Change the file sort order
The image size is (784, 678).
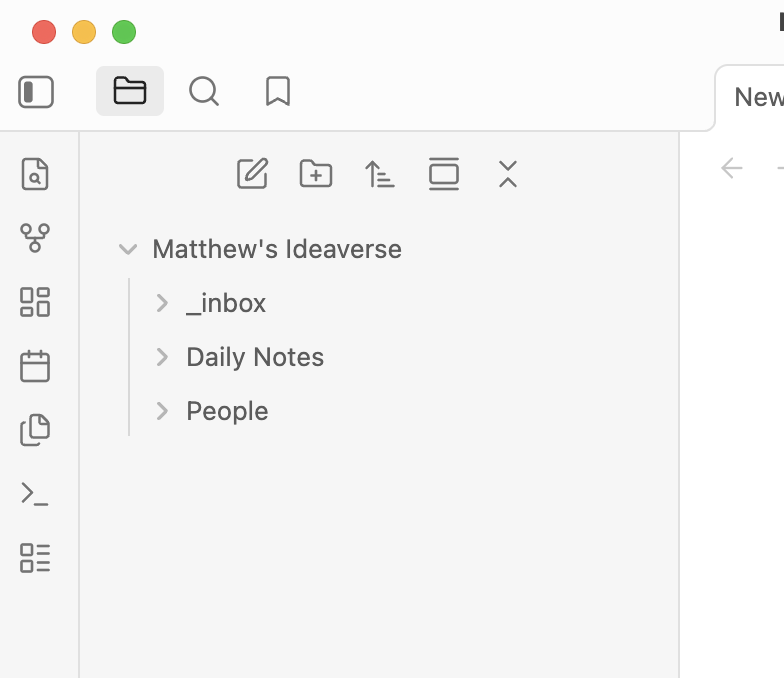point(380,174)
